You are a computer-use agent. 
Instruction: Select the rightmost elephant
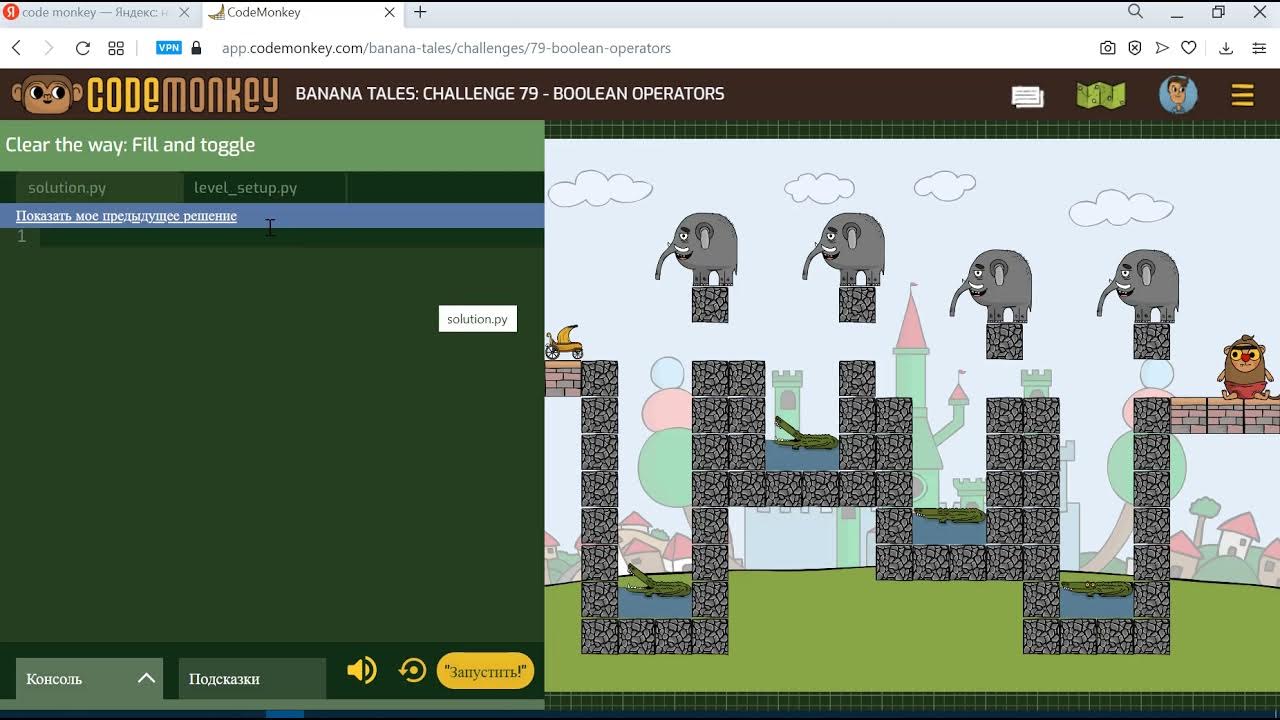(x=1139, y=287)
